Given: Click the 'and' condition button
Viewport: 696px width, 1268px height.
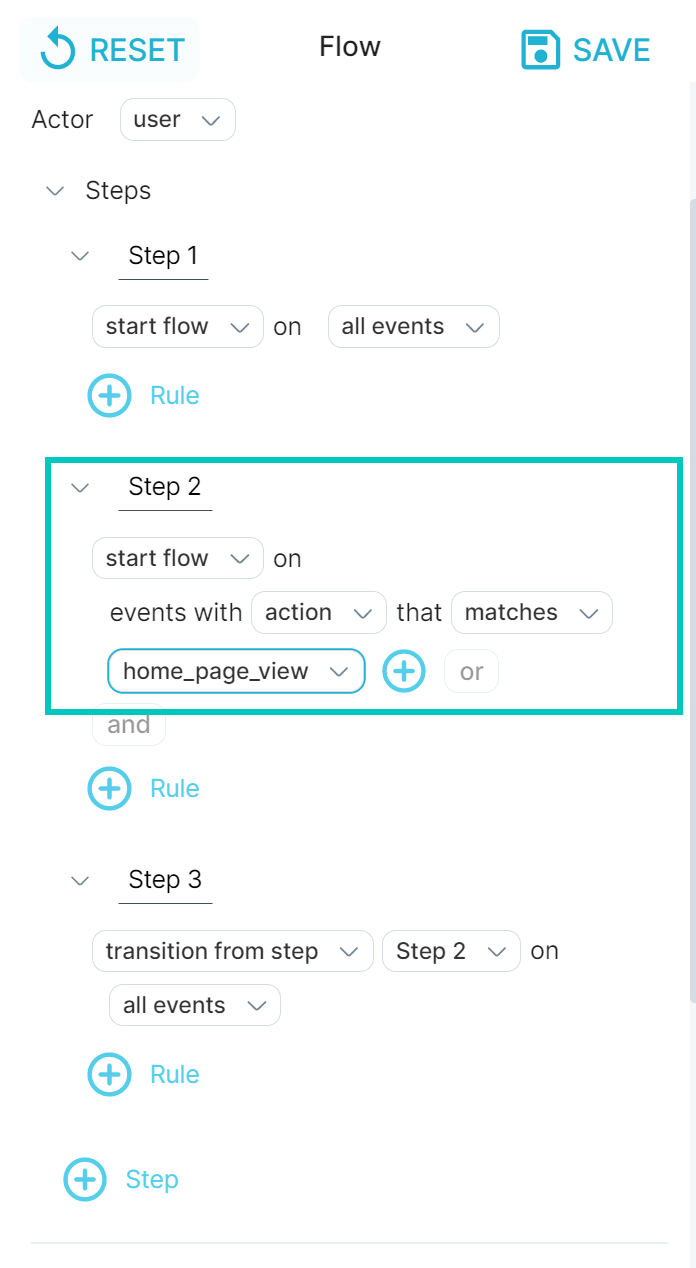Looking at the screenshot, I should 129,725.
